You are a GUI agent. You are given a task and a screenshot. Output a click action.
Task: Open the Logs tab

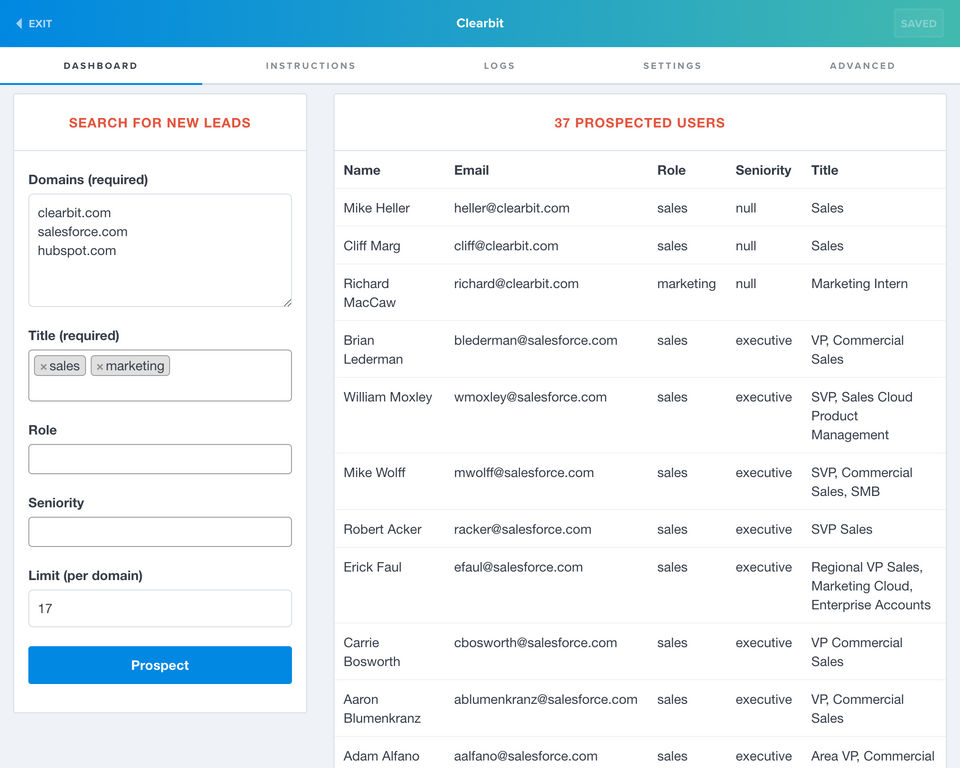click(499, 66)
